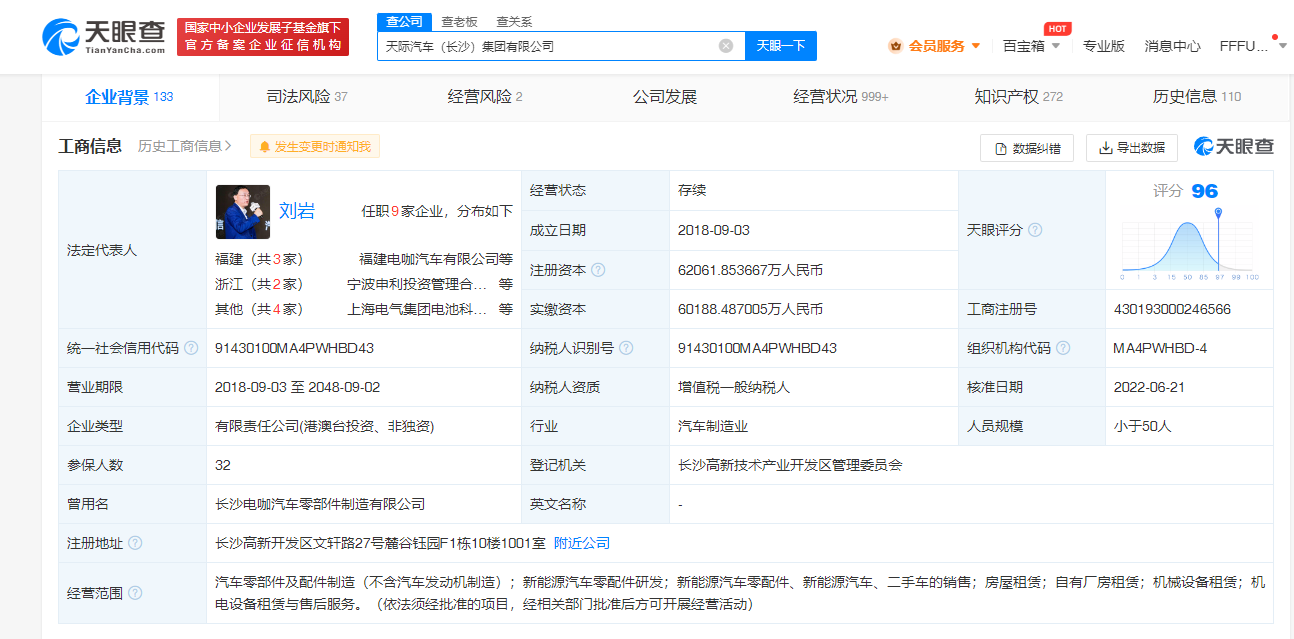Click 曾用名 value 长沙电咖汽车零部件制造有限公司
Viewport: 1294px width, 639px height.
320,504
